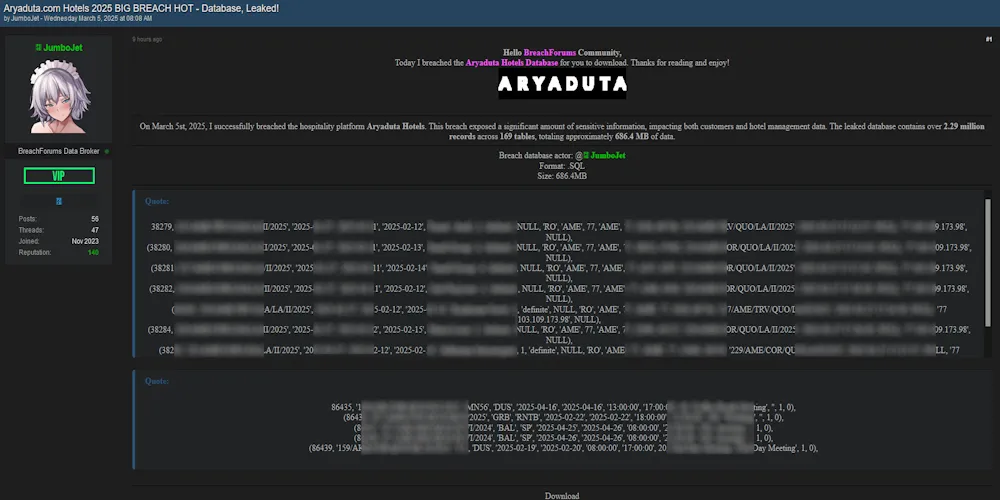Click the first 'Quote:' label

point(157,202)
